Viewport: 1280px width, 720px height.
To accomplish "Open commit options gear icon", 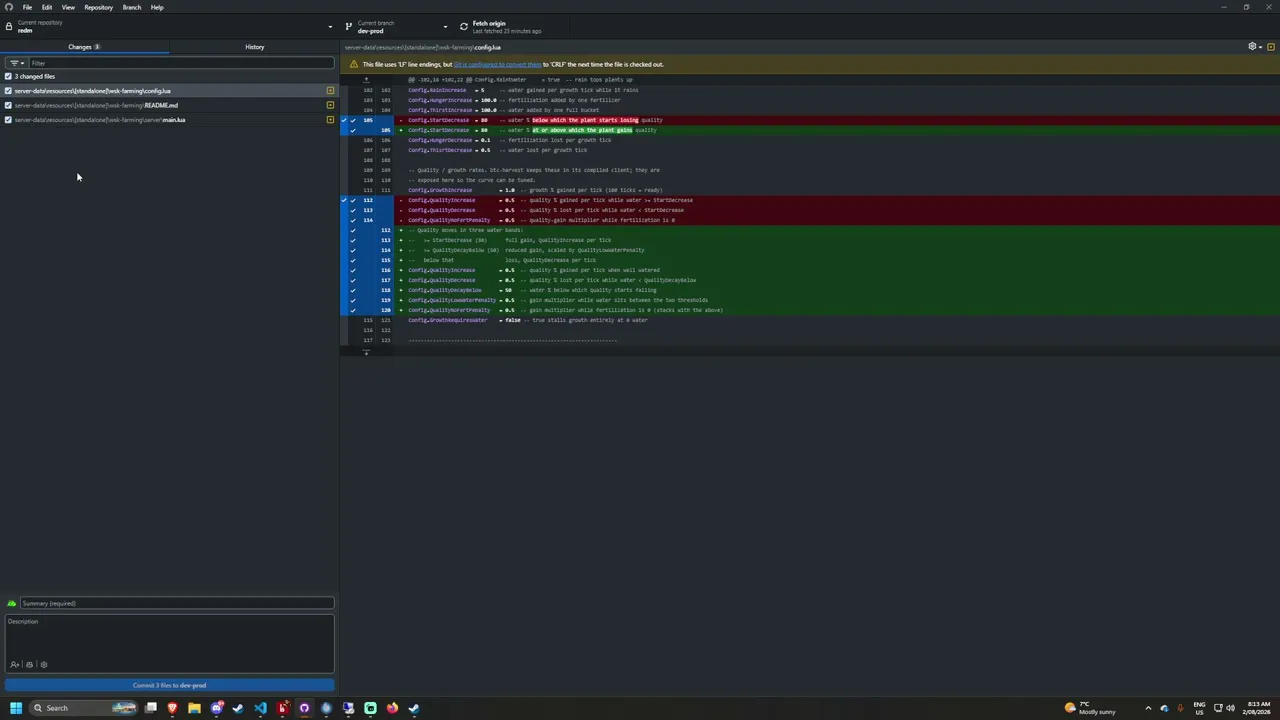I will click(x=43, y=665).
